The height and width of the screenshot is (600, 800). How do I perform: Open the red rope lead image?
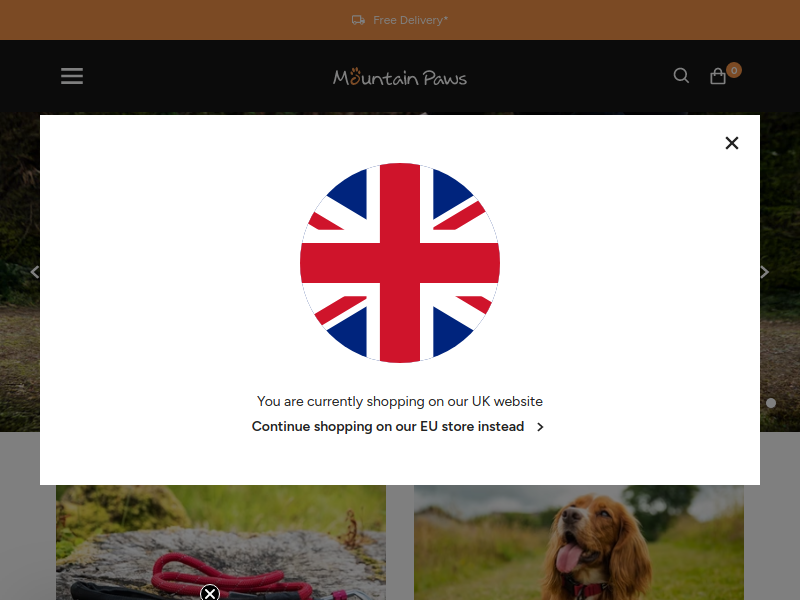point(221,542)
